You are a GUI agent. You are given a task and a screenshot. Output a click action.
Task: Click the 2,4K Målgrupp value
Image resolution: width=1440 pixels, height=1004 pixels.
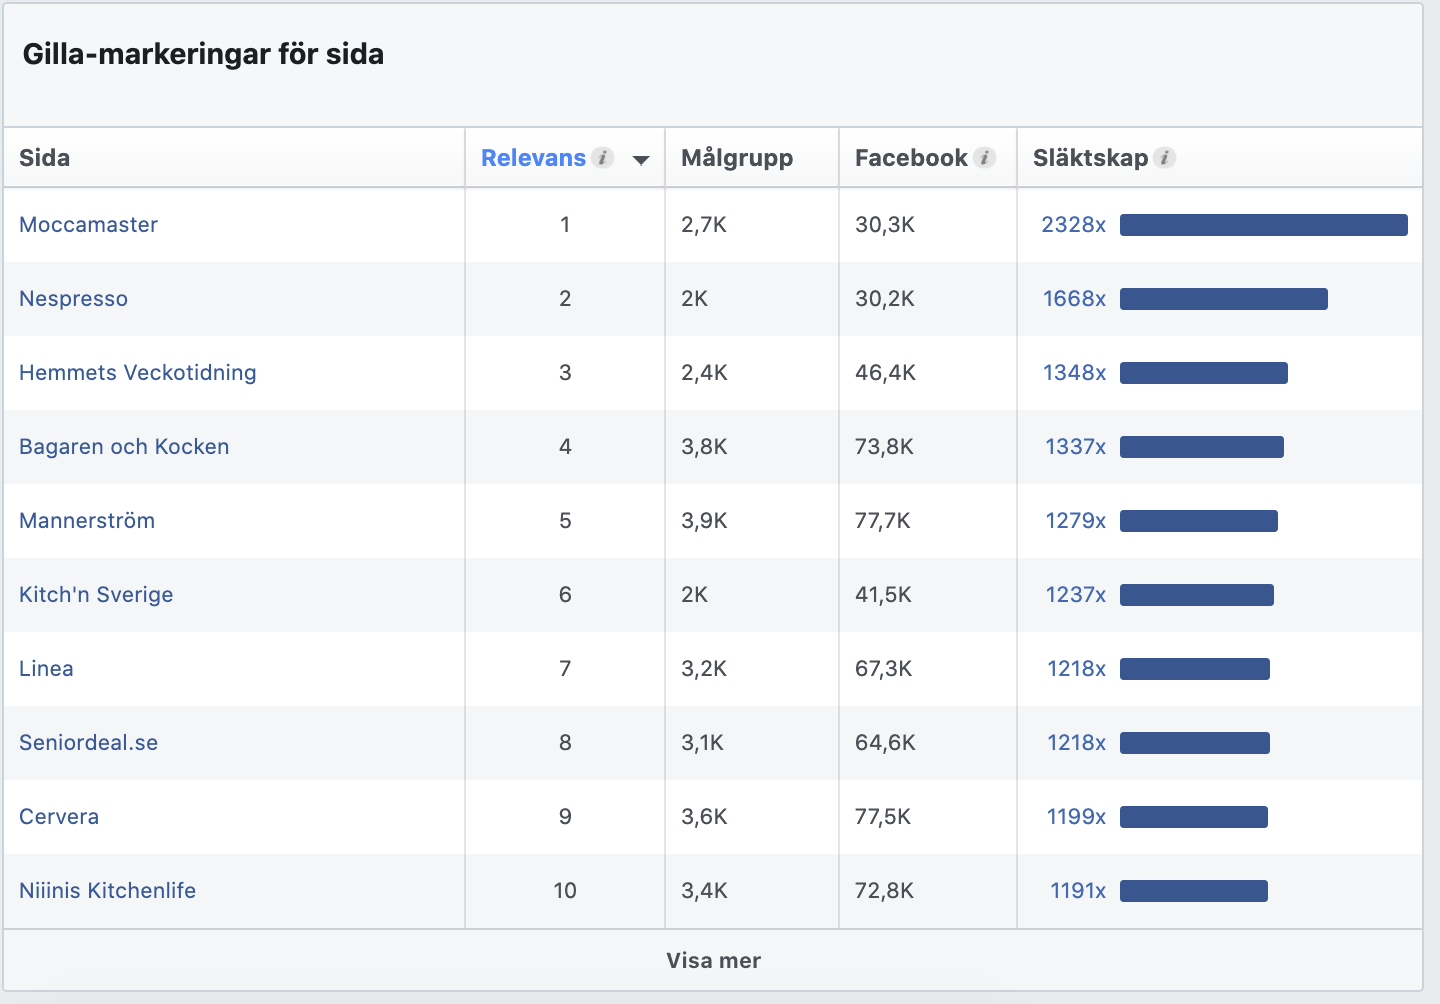pyautogui.click(x=704, y=373)
